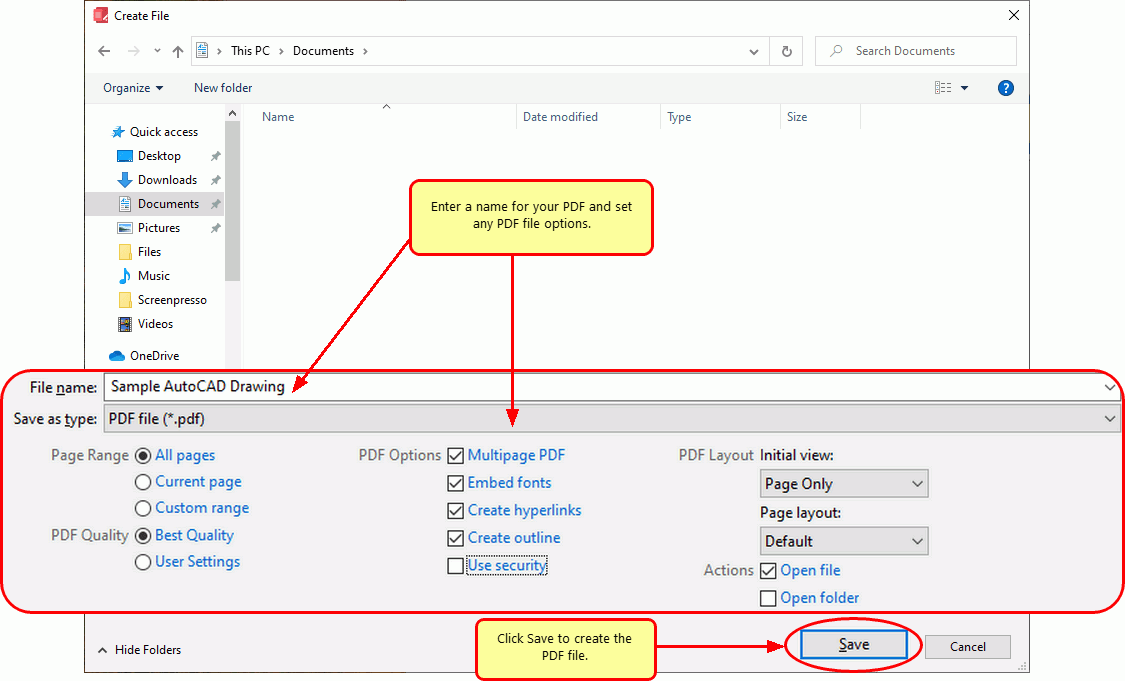Image resolution: width=1125 pixels, height=681 pixels.
Task: Change the folder view layout
Action: pos(943,88)
